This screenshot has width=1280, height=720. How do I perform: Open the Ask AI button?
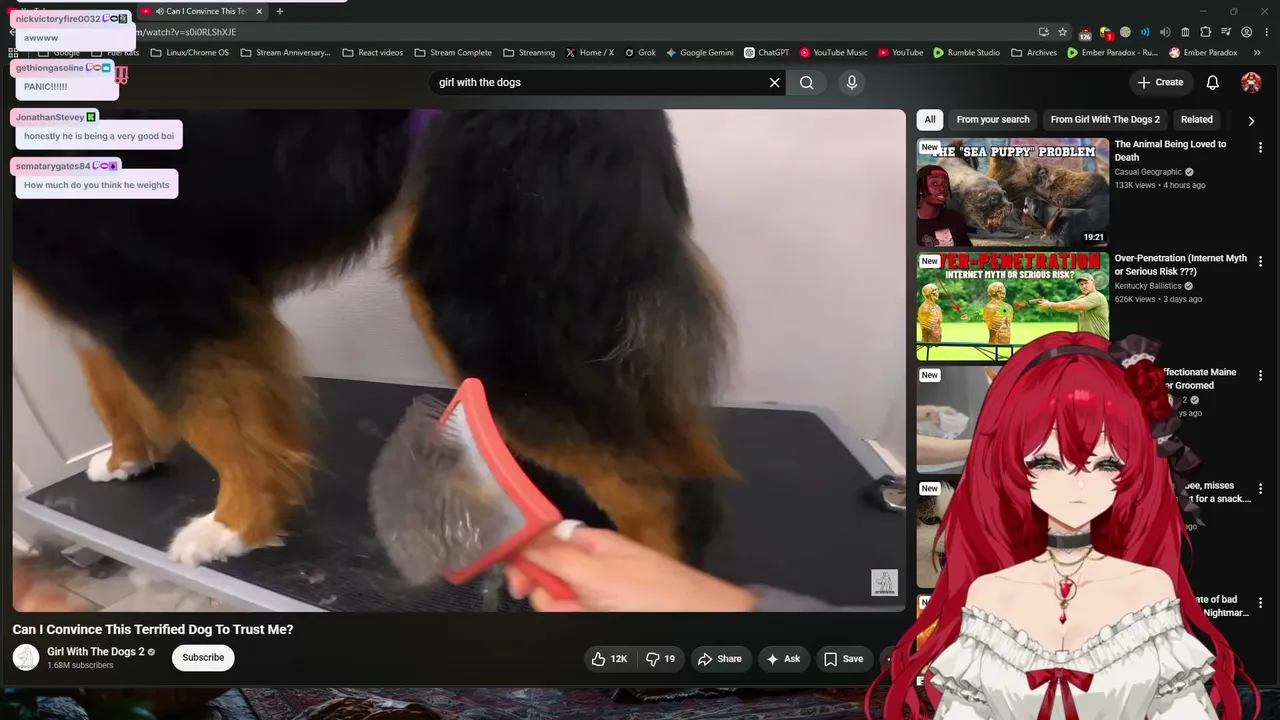[783, 659]
